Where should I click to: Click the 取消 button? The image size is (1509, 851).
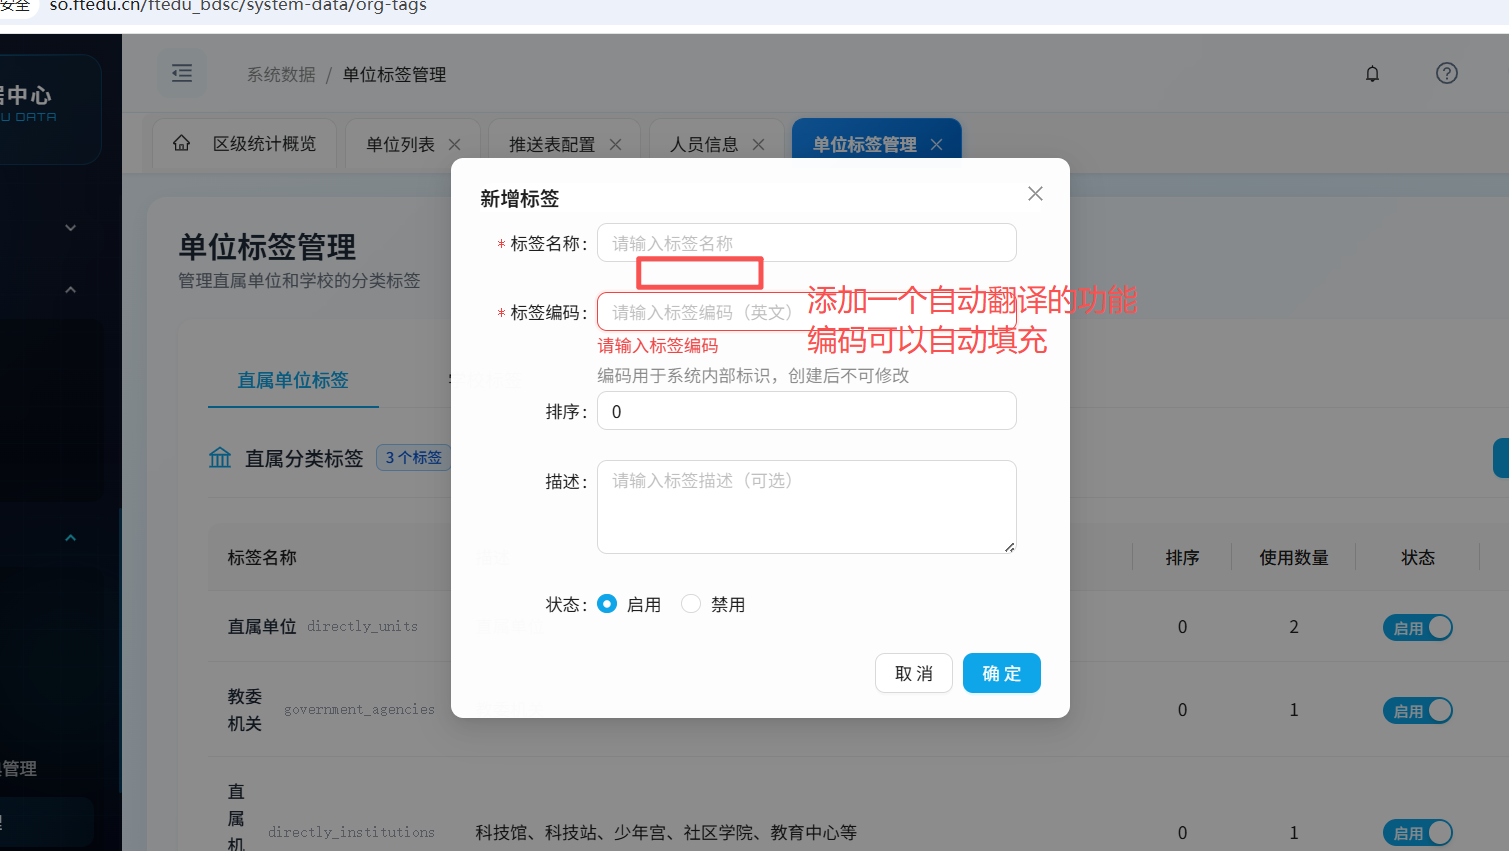point(913,674)
